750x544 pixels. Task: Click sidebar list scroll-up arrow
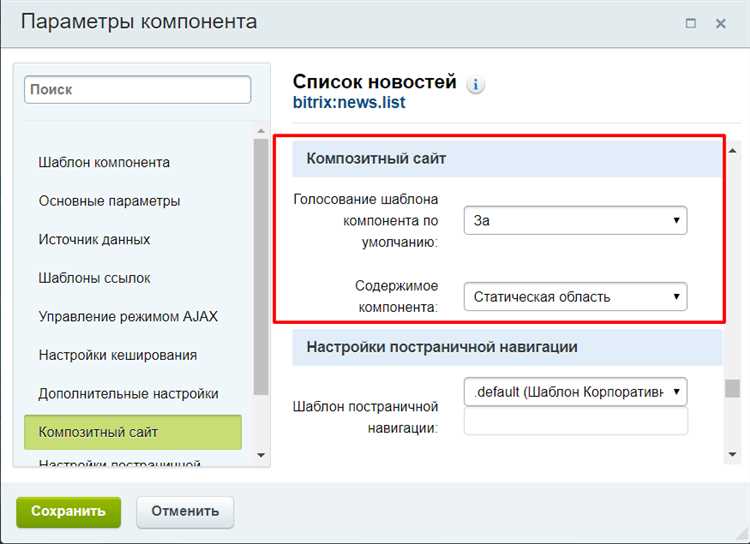261,131
